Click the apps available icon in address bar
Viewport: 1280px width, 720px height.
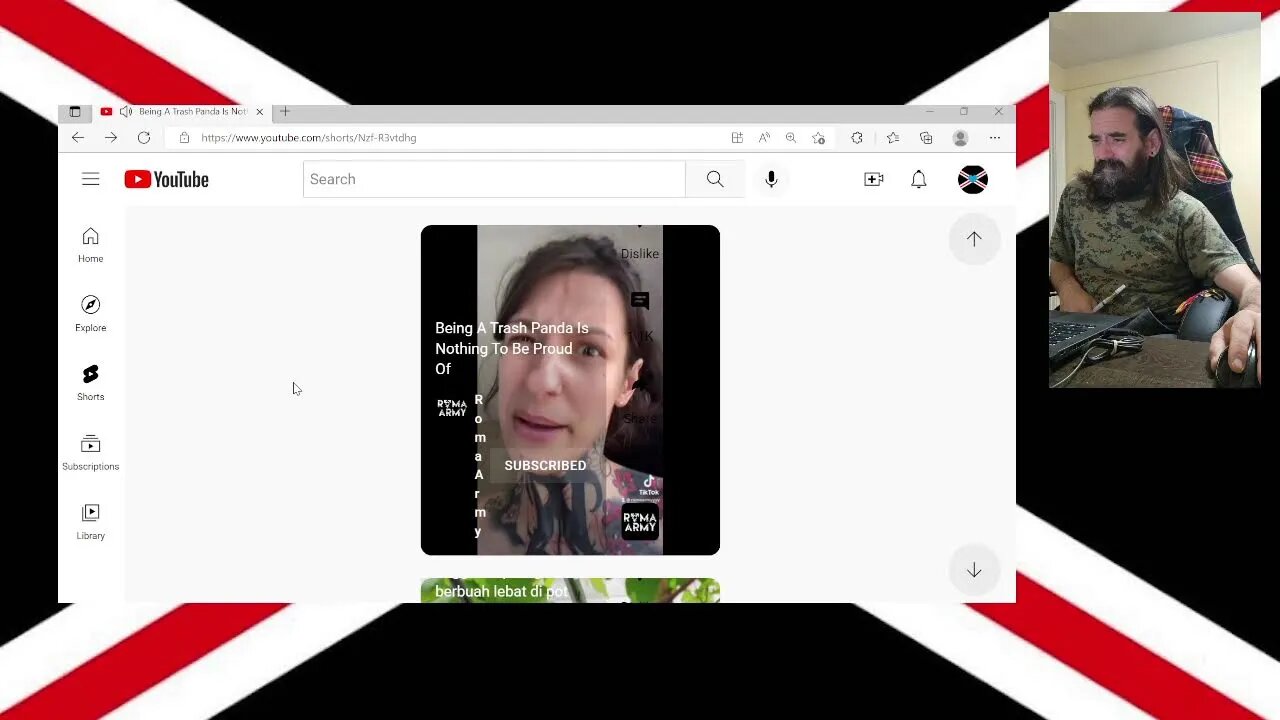click(x=737, y=138)
